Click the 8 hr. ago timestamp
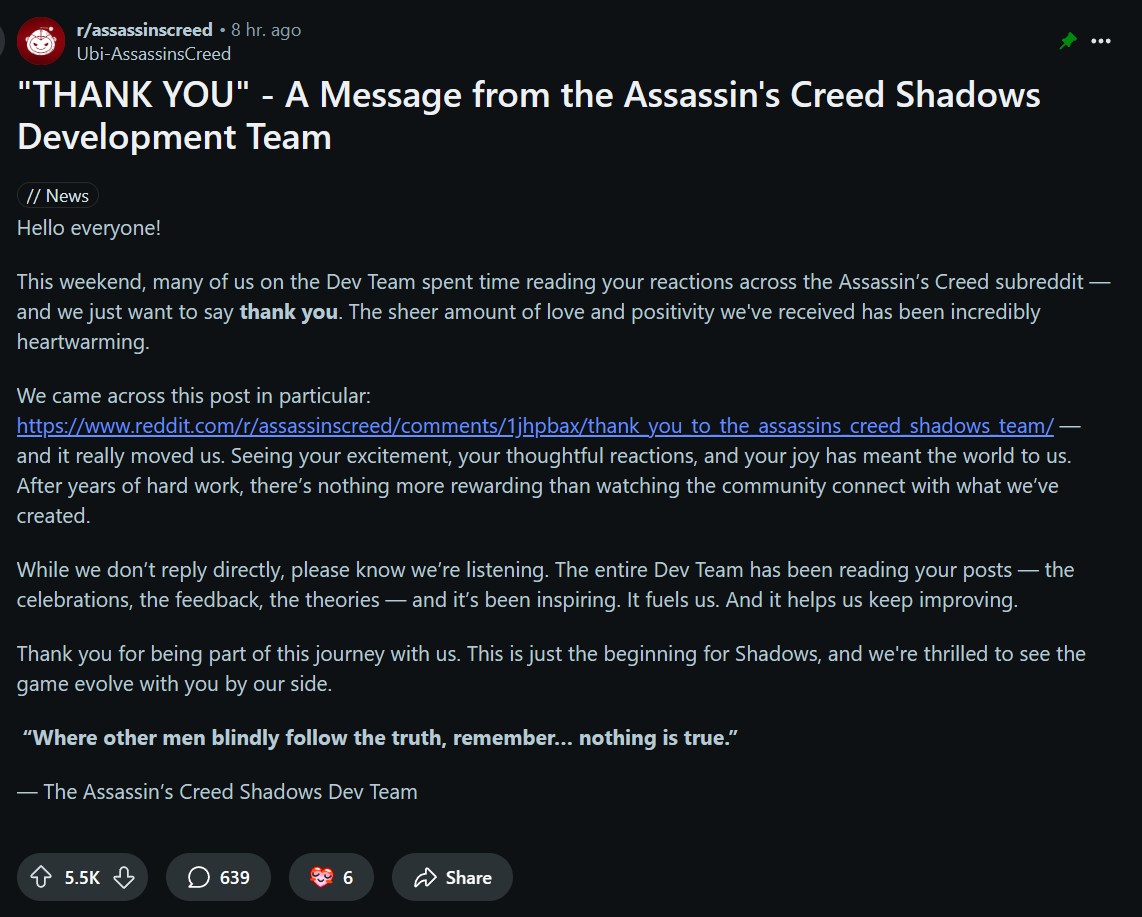 click(266, 30)
